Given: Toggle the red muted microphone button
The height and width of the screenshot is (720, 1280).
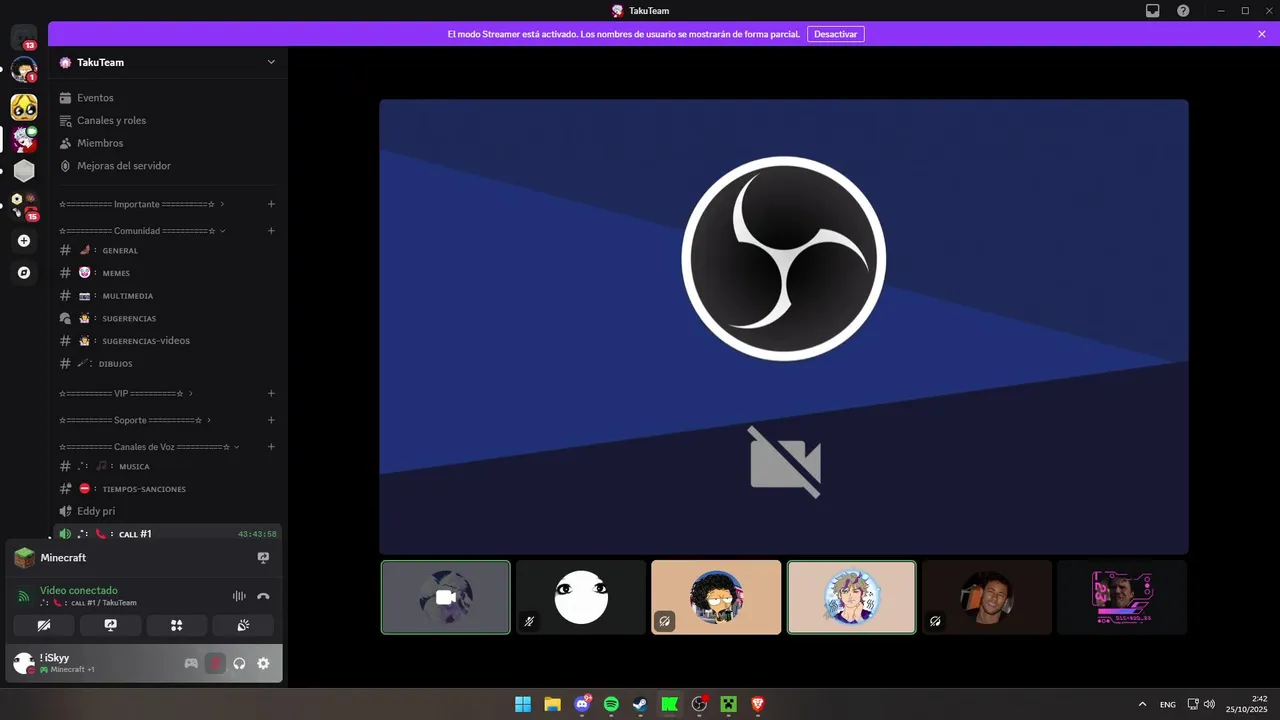Looking at the screenshot, I should coord(215,663).
